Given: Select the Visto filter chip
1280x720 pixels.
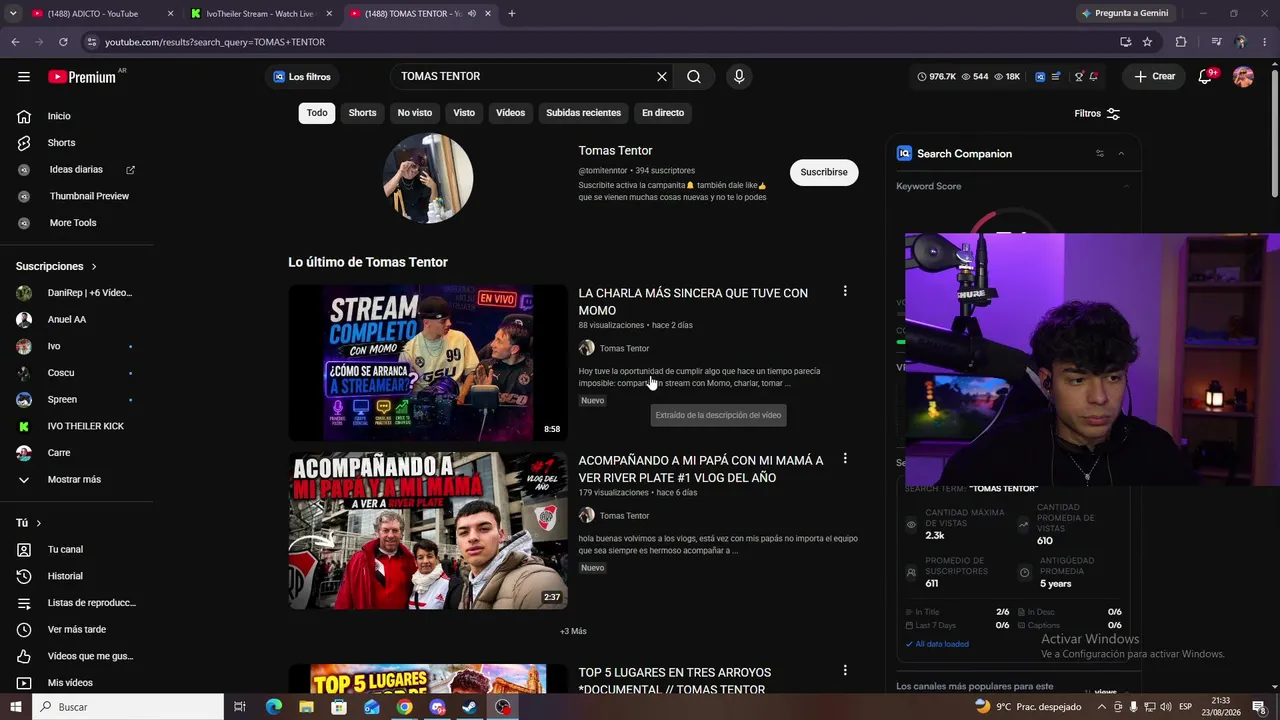Looking at the screenshot, I should 464,113.
